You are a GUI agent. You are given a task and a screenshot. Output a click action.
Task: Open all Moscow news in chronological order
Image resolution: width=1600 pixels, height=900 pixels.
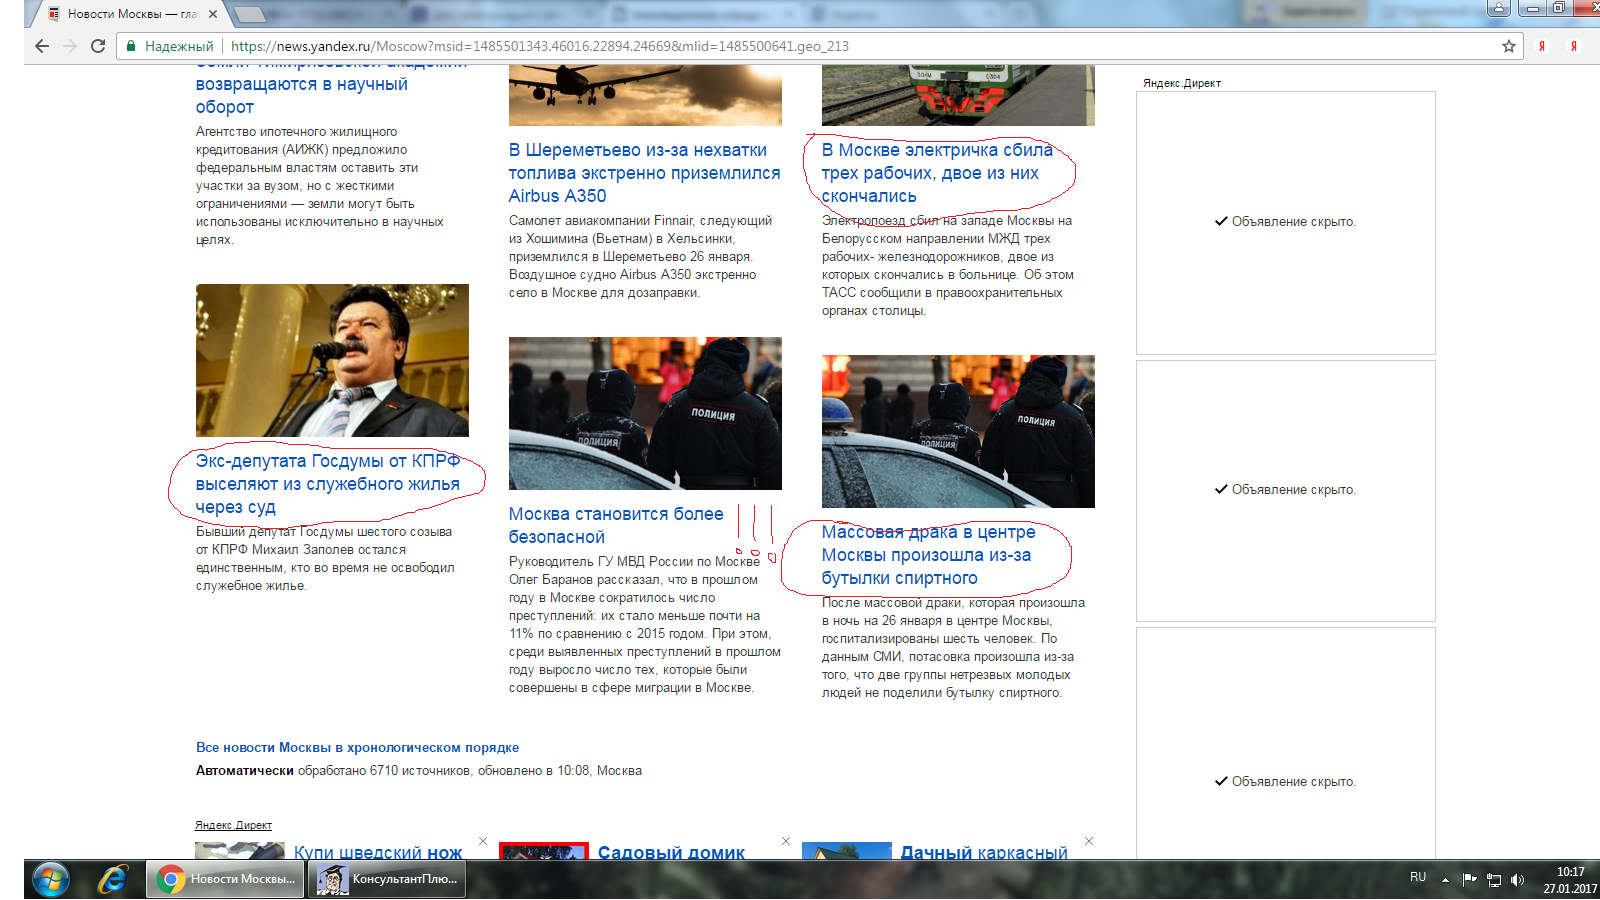click(357, 747)
